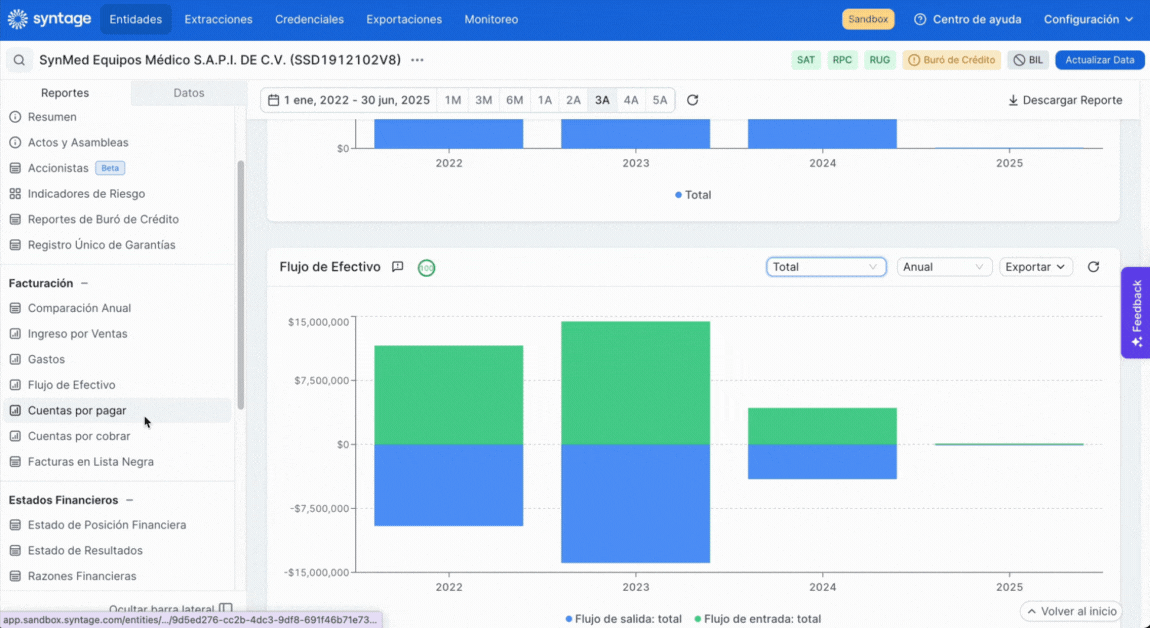
Task: Click the RUG status badge
Action: coord(879,60)
